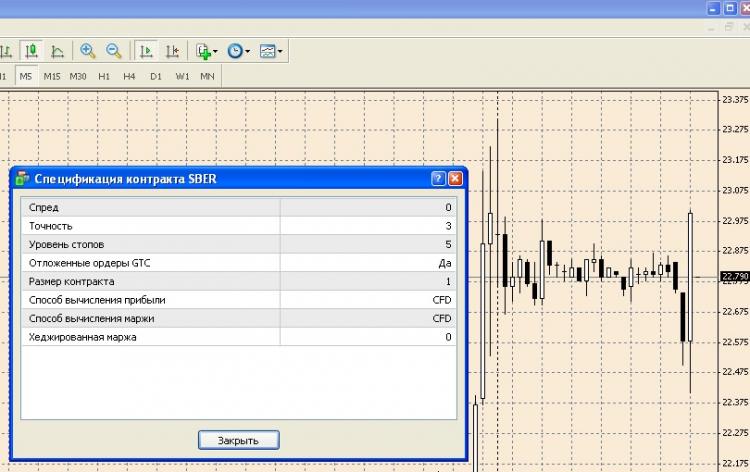Switch to M5 timeframe
This screenshot has width=750, height=472.
click(x=26, y=76)
